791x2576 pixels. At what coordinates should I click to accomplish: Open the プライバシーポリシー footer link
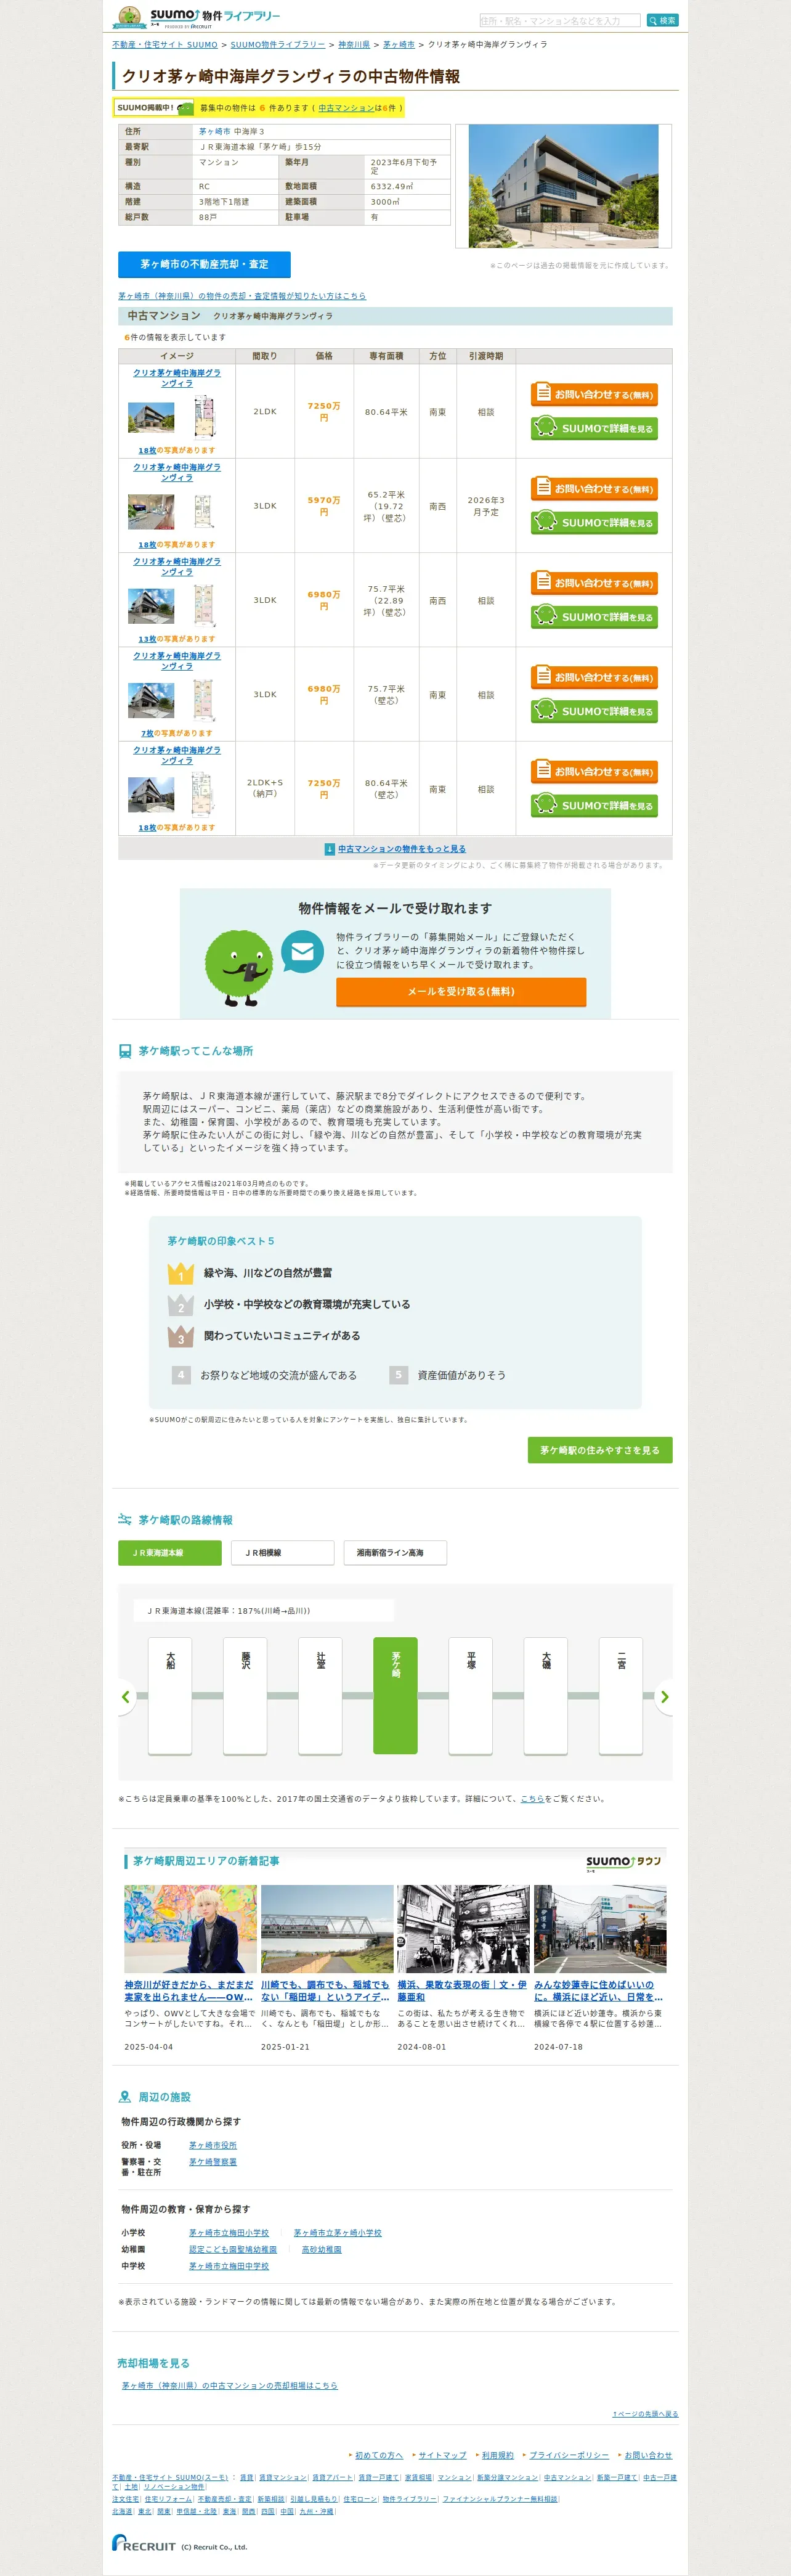(569, 2455)
